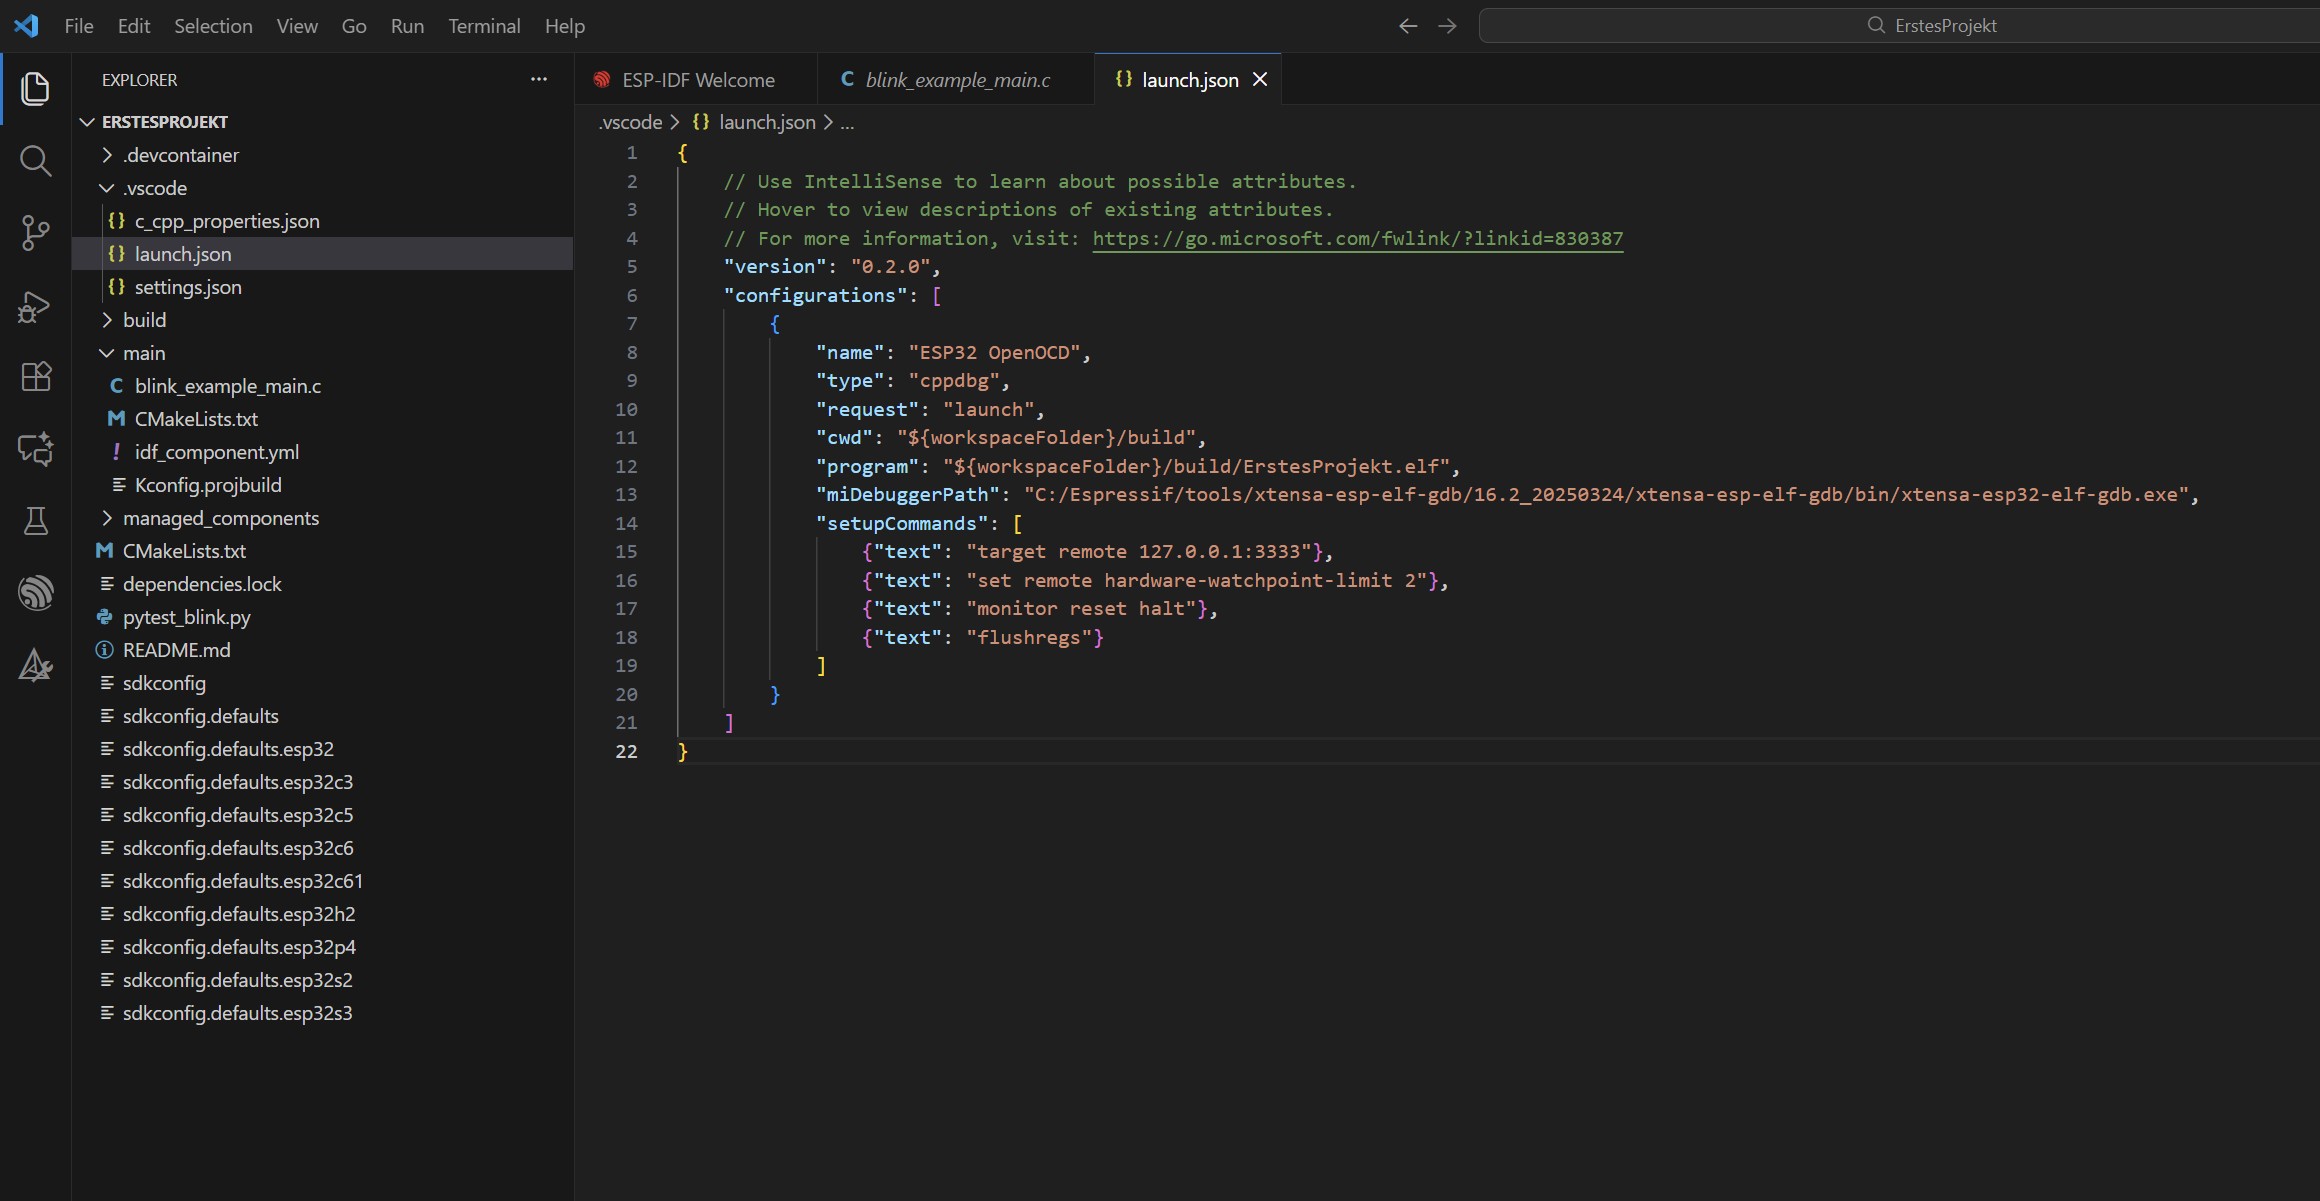This screenshot has width=2320, height=1201.
Task: Open settings.json in the explorer
Action: tap(188, 287)
